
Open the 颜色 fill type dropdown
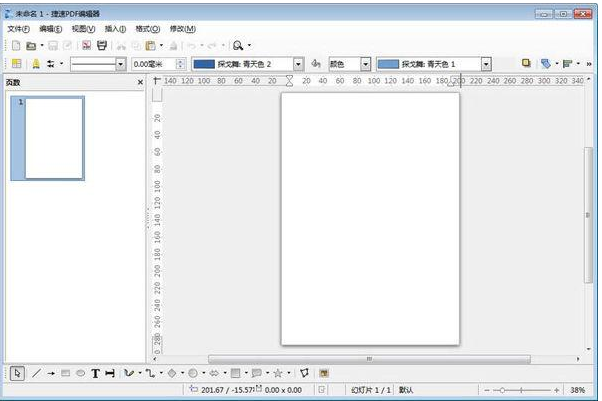(365, 63)
